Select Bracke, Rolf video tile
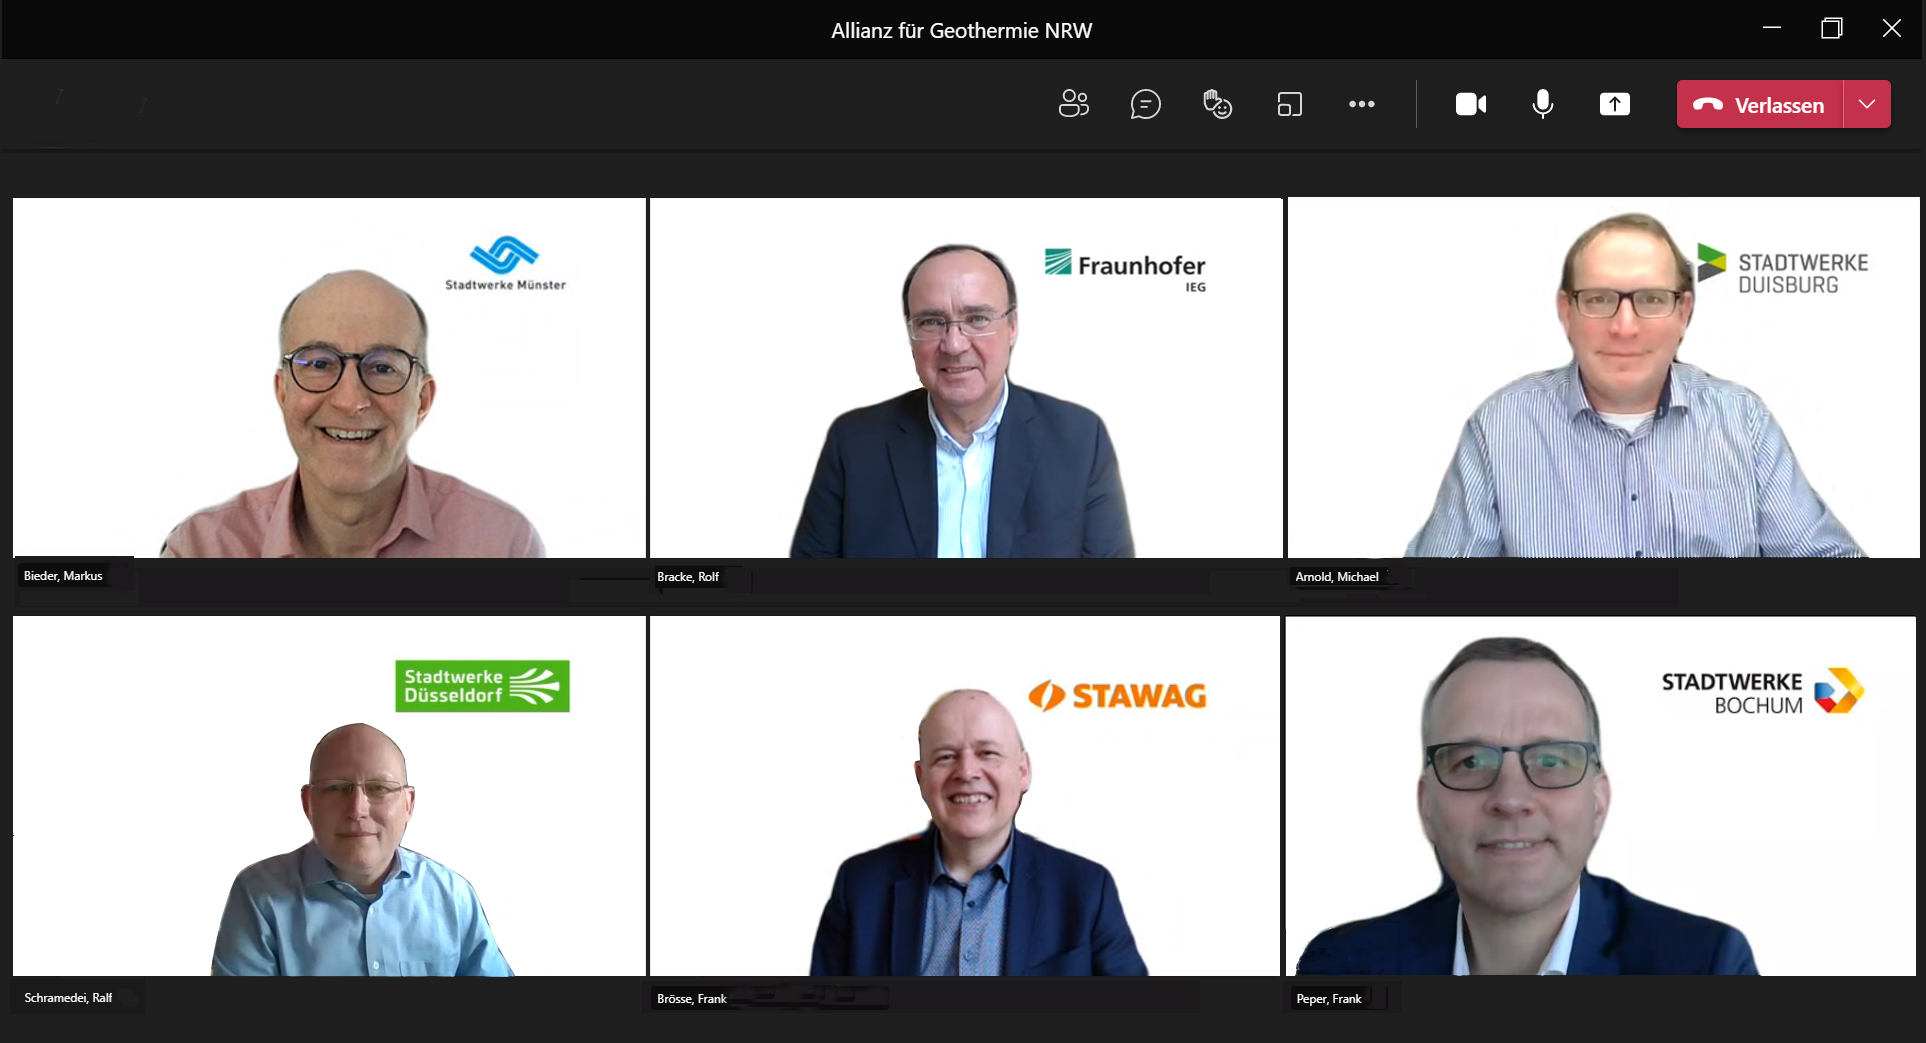The height and width of the screenshot is (1043, 1926). point(966,378)
